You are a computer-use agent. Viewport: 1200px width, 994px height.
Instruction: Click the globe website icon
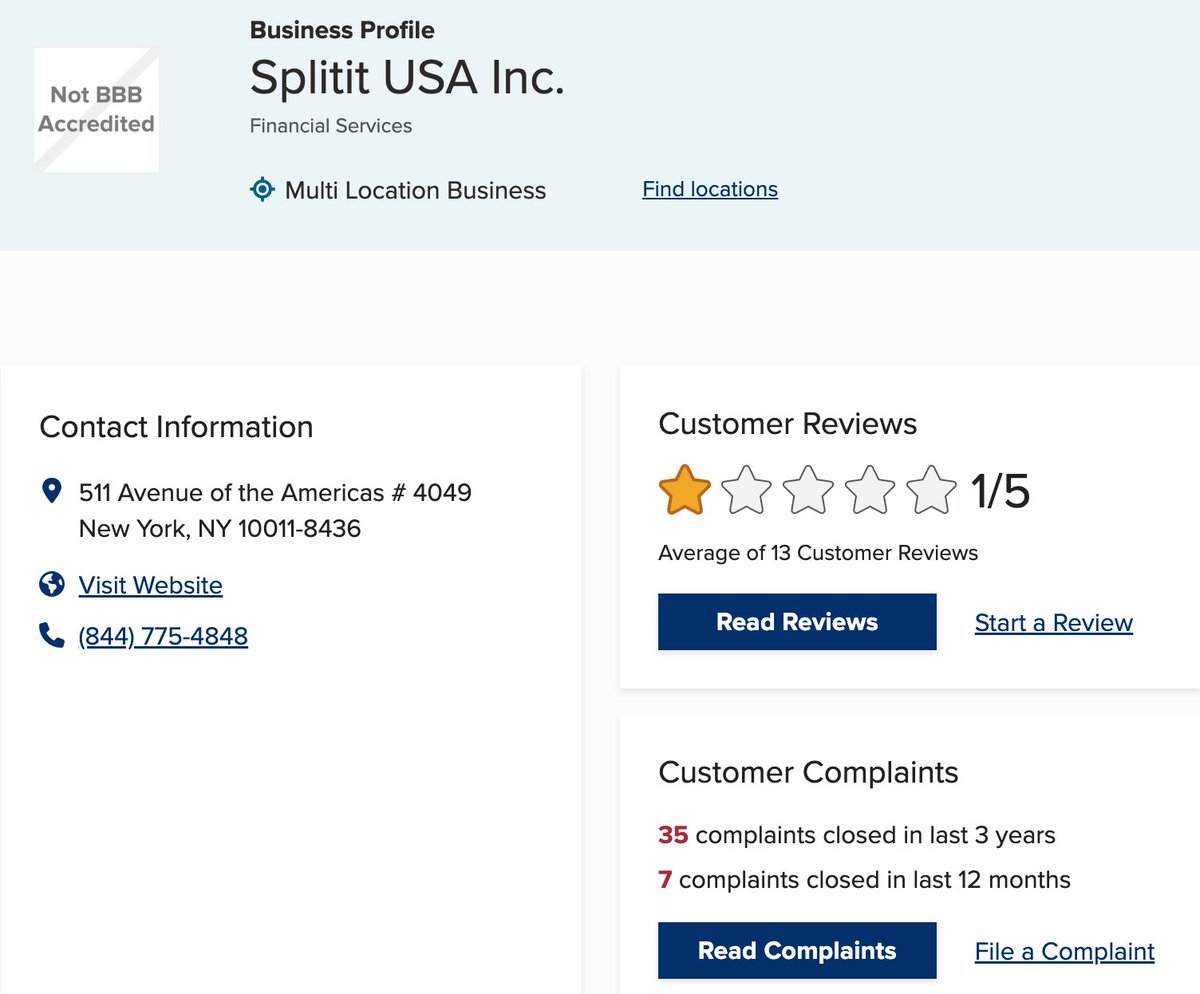[x=51, y=584]
